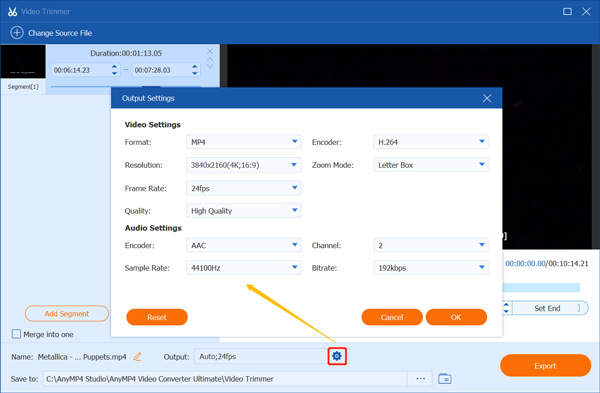Viewport: 600px width, 393px height.
Task: Click the stepper beside Set End
Action: click(506, 308)
